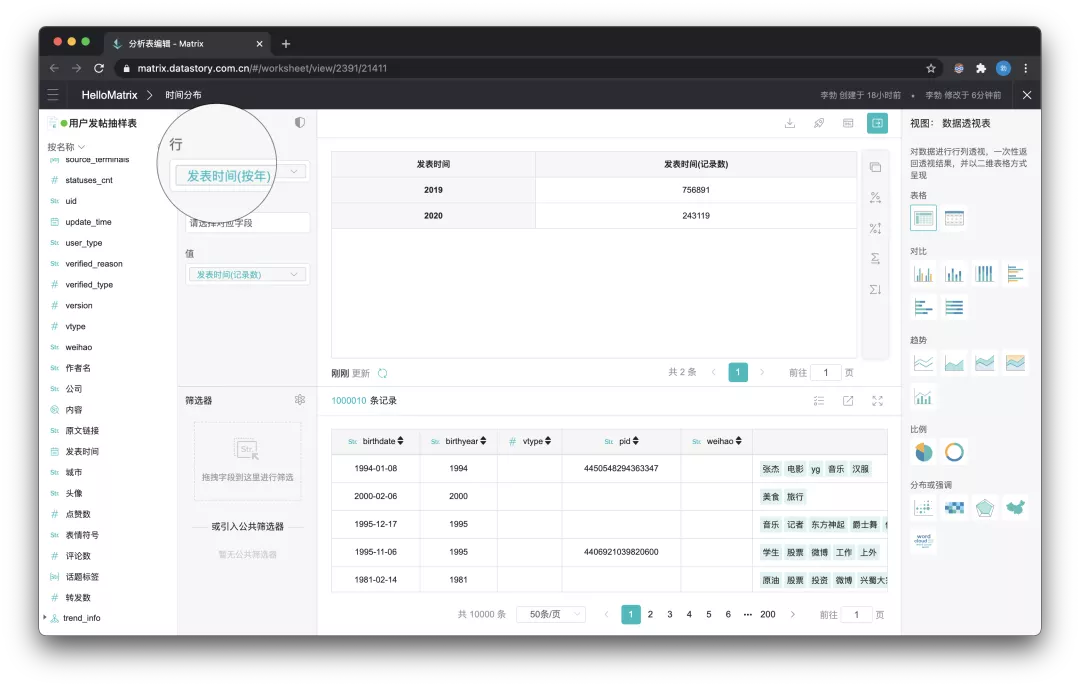Toggle the teal view panel button
The image size is (1080, 687).
pos(877,123)
